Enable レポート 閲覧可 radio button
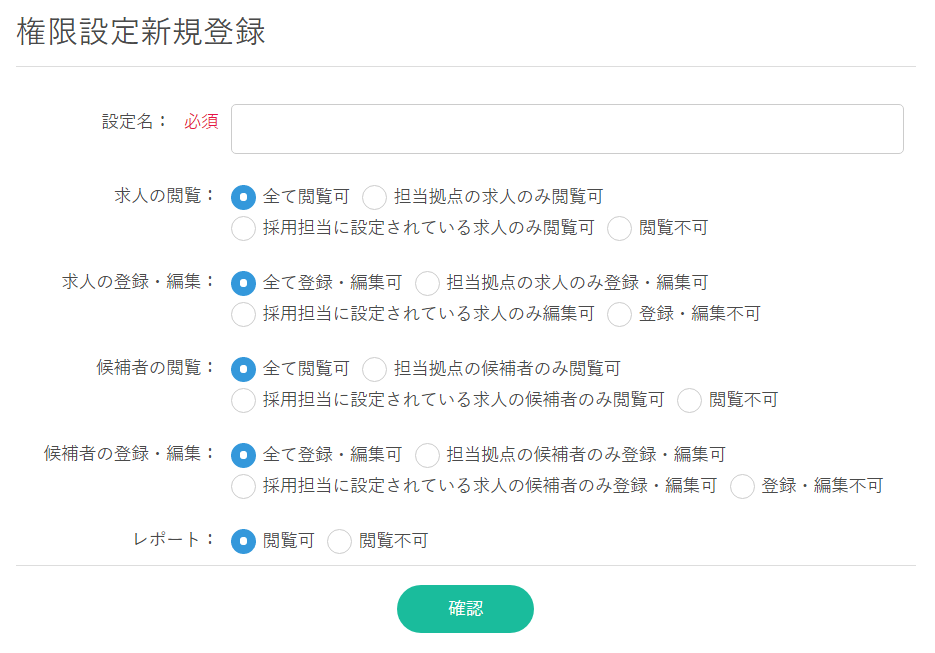935x653 pixels. (x=244, y=541)
